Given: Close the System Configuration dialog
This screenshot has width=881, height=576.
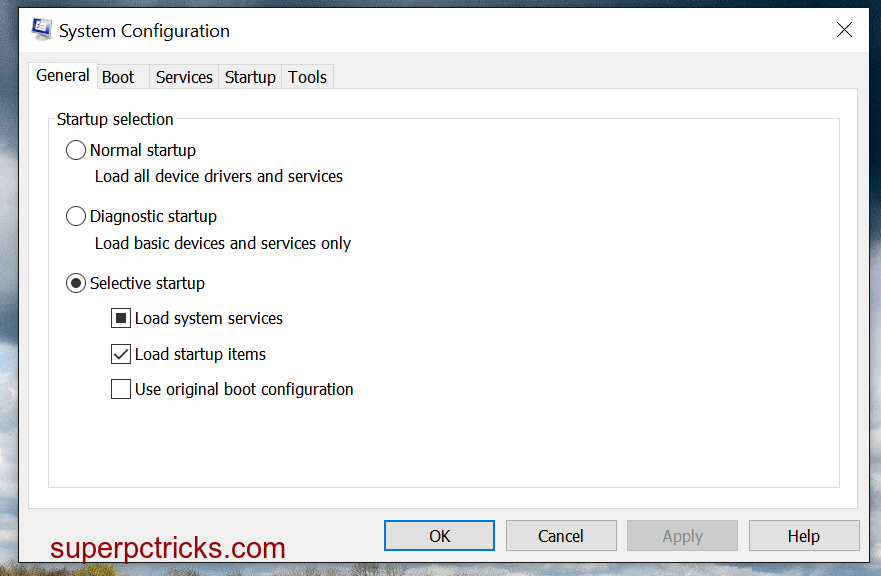Looking at the screenshot, I should 844,30.
